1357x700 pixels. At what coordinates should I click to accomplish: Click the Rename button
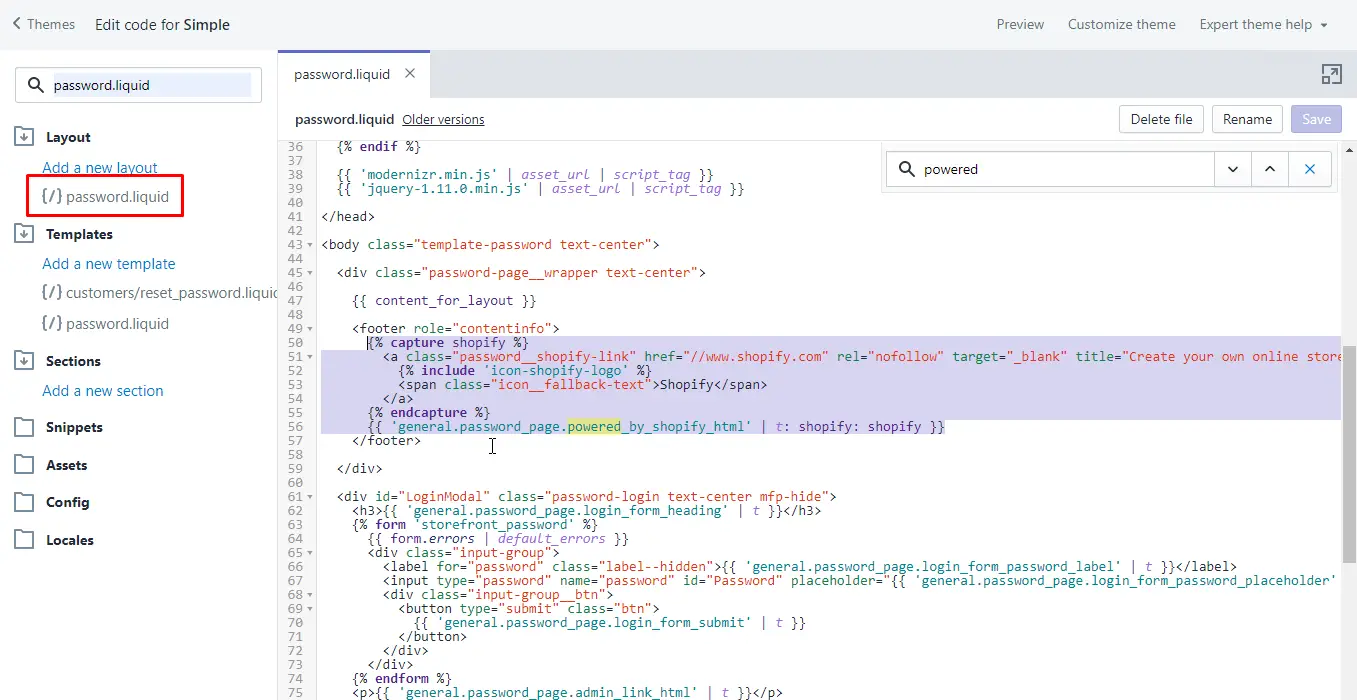click(x=1248, y=119)
